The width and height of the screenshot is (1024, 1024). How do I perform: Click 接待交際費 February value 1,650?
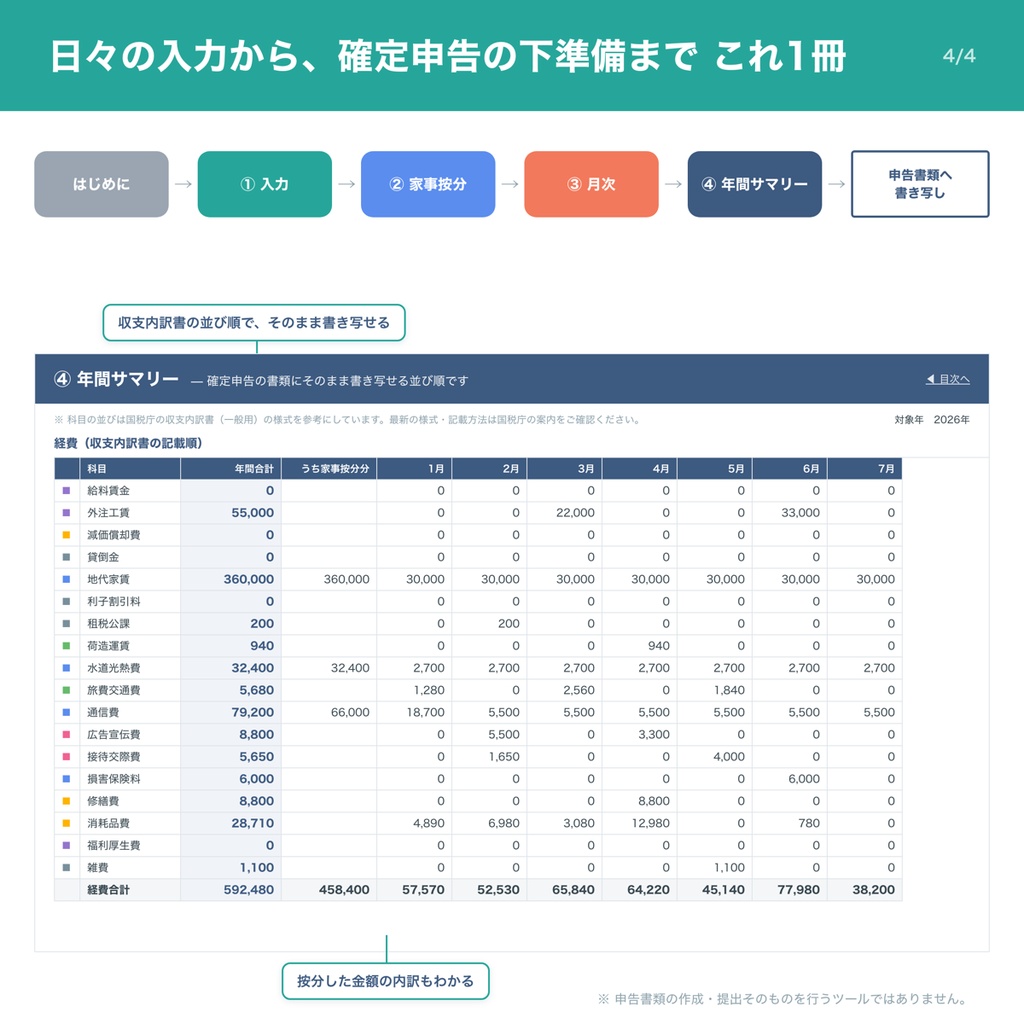click(x=504, y=757)
